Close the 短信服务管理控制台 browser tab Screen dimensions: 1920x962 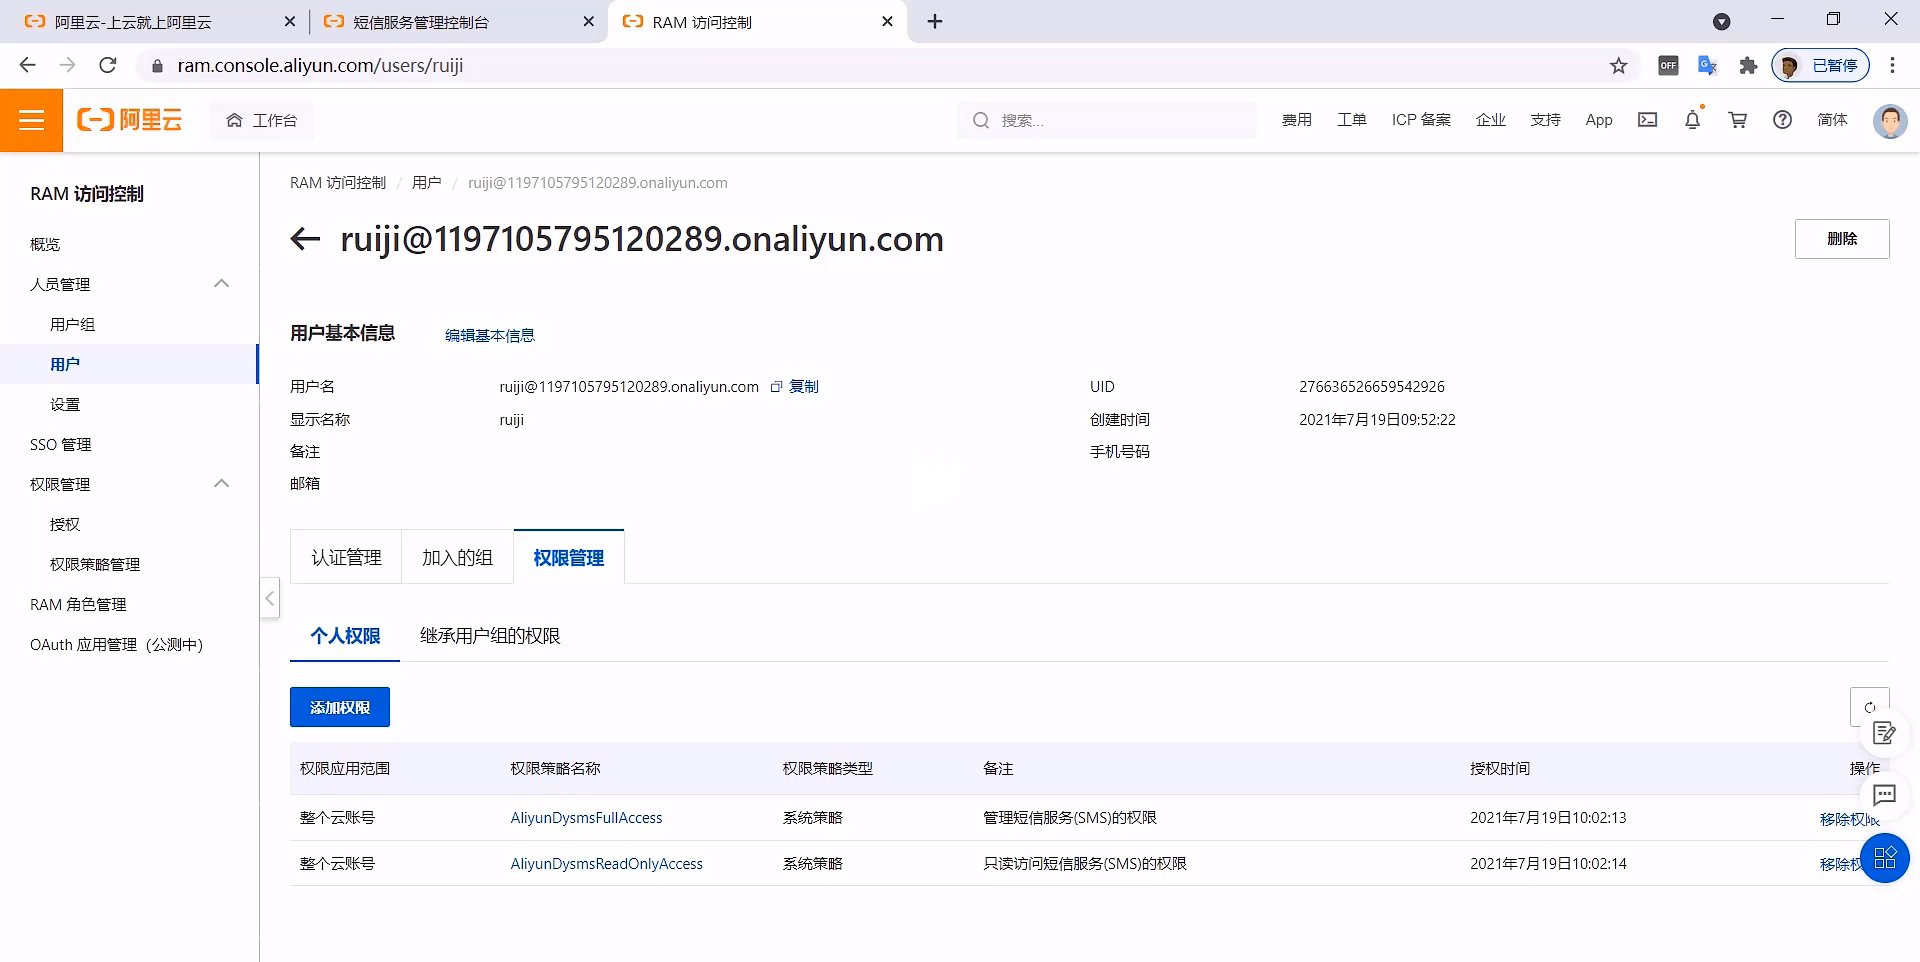pos(589,22)
